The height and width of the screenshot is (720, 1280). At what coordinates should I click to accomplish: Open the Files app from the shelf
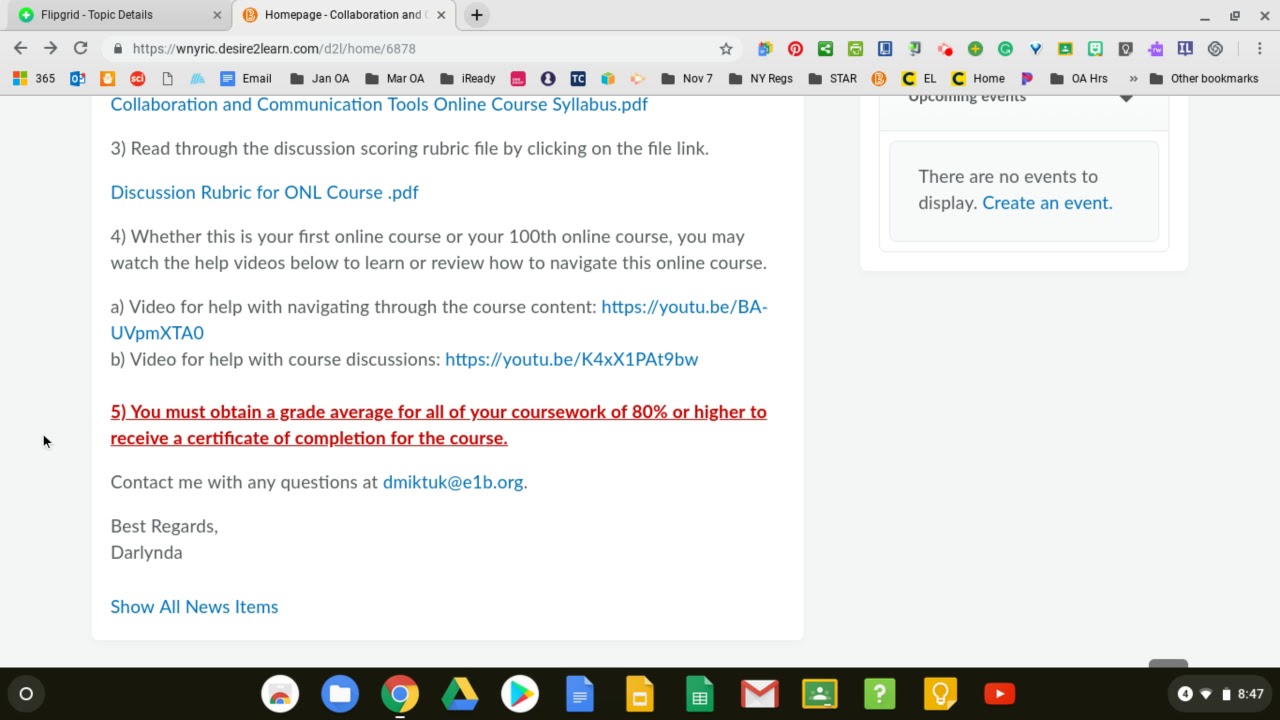coord(340,693)
